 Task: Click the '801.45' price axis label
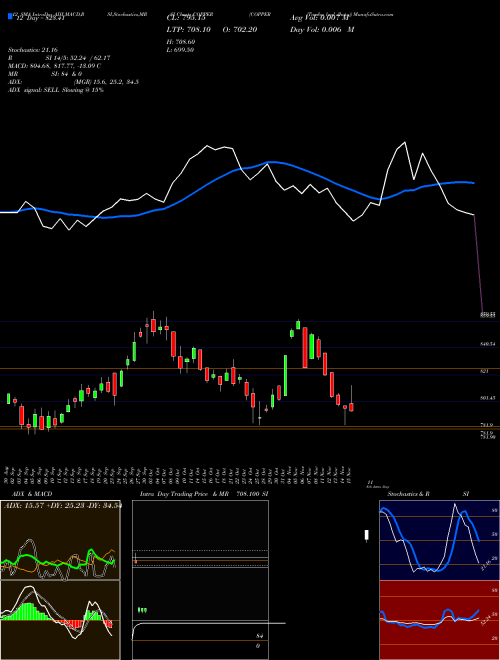[x=488, y=398]
